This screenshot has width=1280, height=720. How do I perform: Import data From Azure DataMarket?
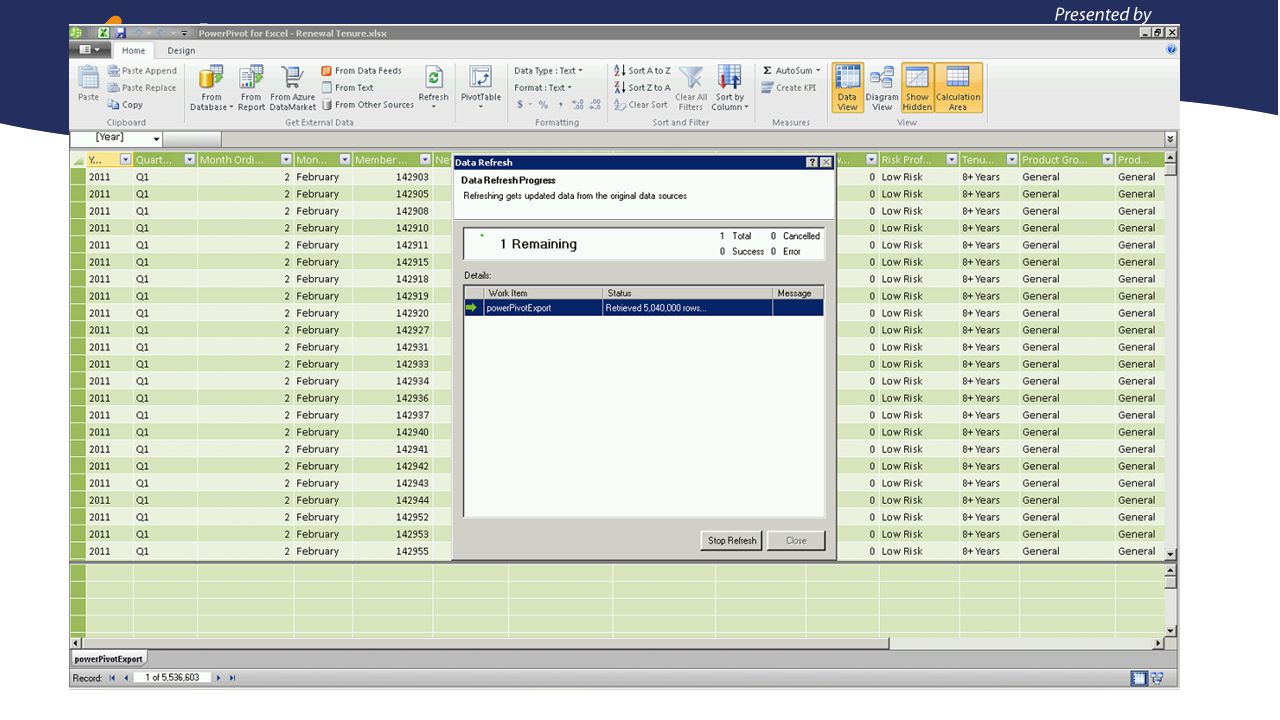292,88
